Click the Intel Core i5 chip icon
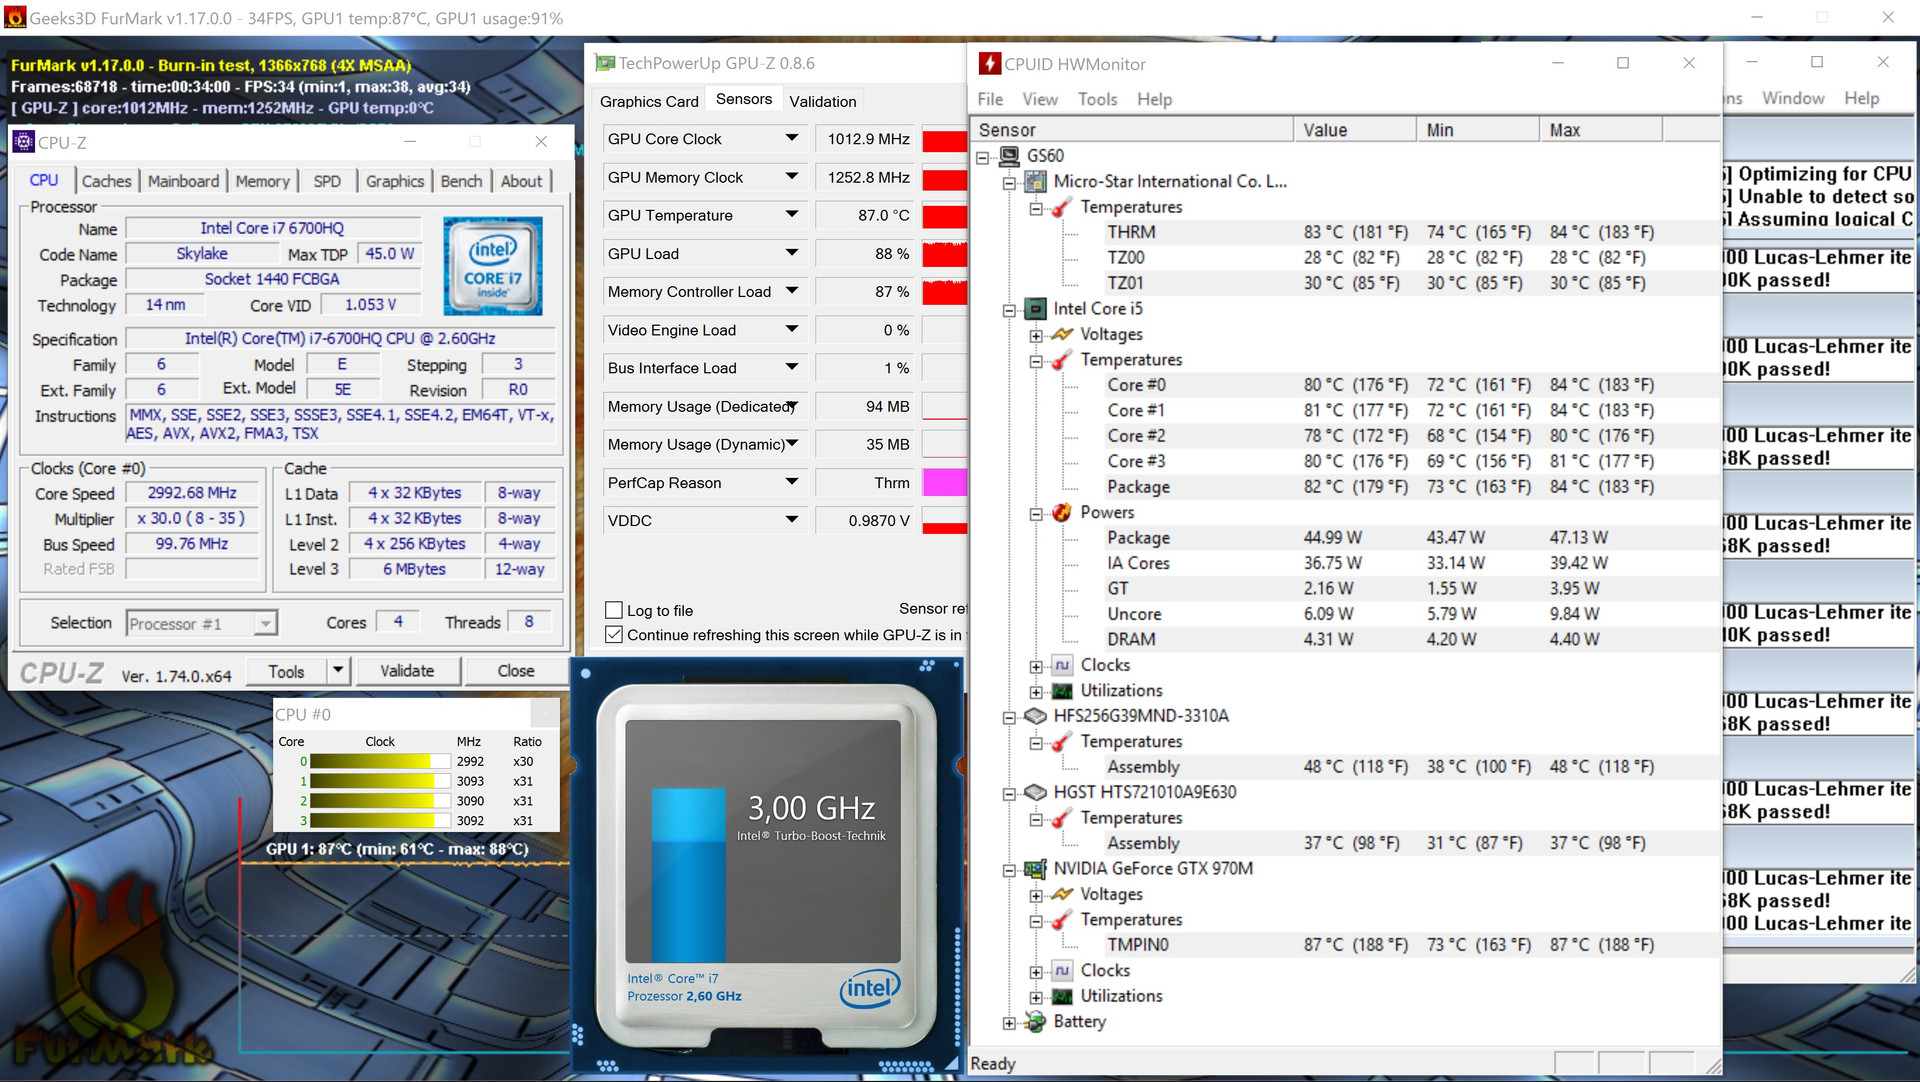This screenshot has height=1082, width=1920. pos(1035,309)
